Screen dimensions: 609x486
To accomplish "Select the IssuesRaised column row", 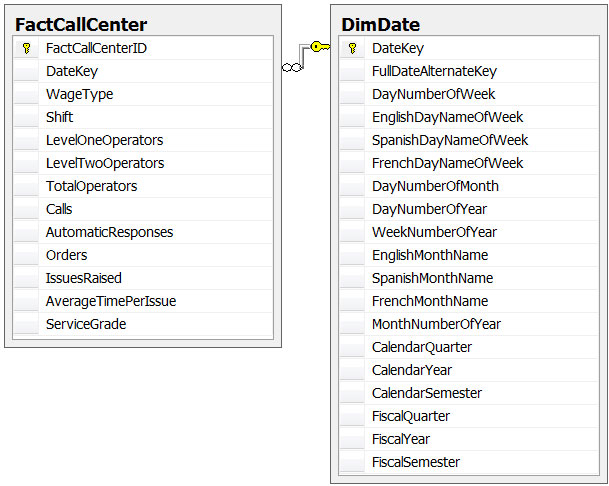I will [83, 278].
